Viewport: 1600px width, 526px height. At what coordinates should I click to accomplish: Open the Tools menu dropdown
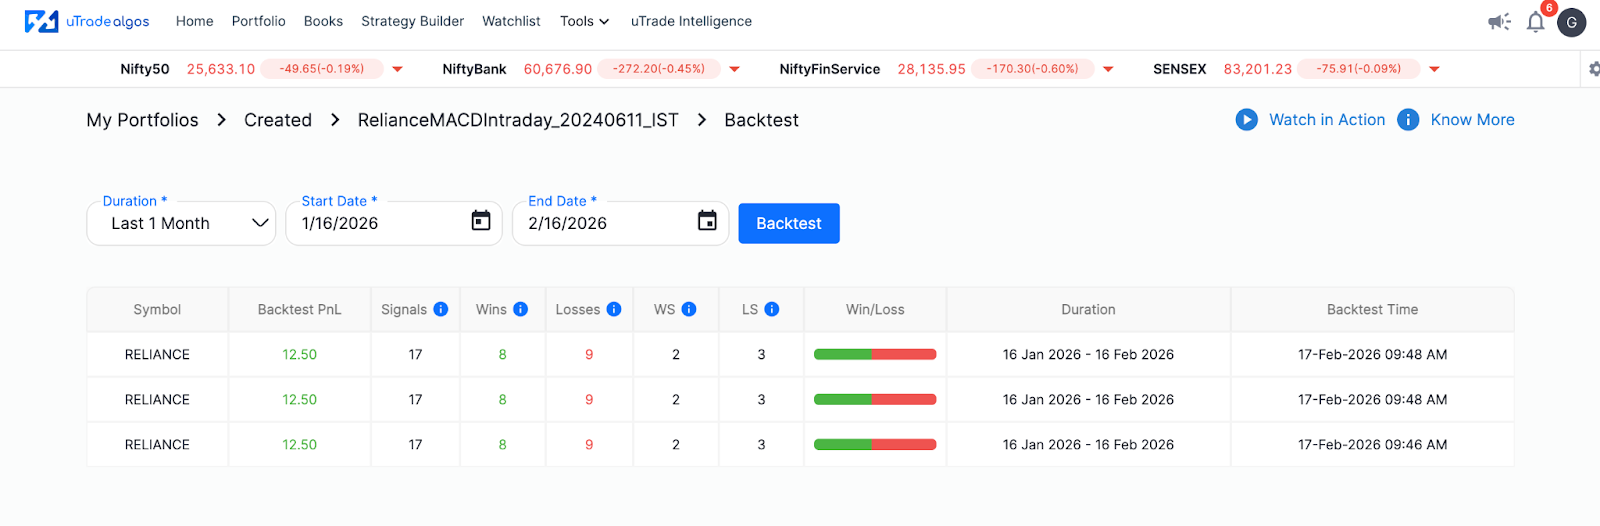(x=584, y=21)
